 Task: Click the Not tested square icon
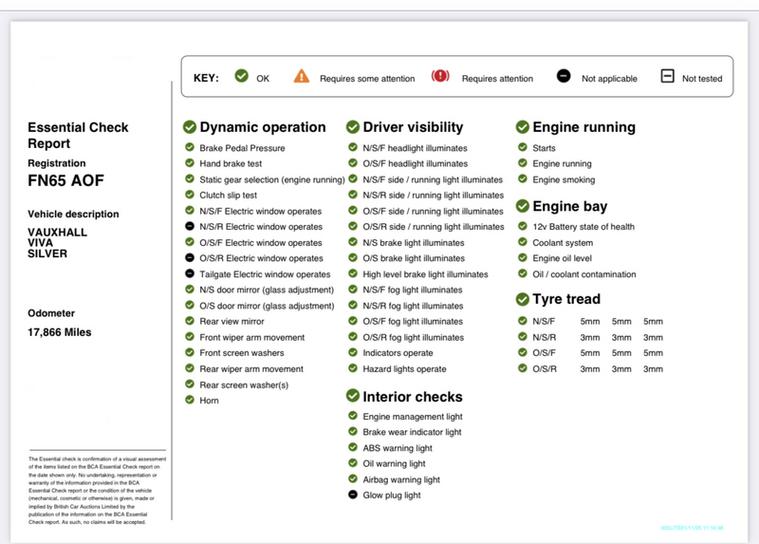[667, 77]
